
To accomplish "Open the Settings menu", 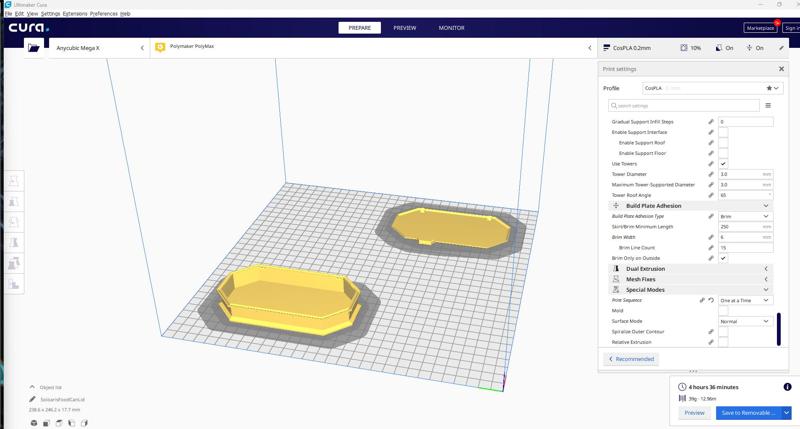I will [x=51, y=14].
